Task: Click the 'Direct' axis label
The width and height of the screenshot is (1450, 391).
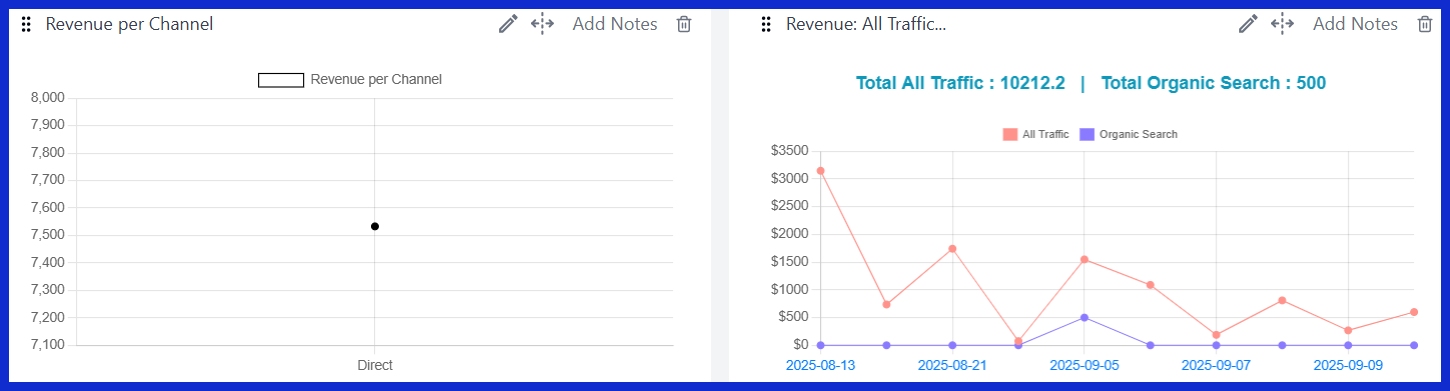Action: coord(375,365)
